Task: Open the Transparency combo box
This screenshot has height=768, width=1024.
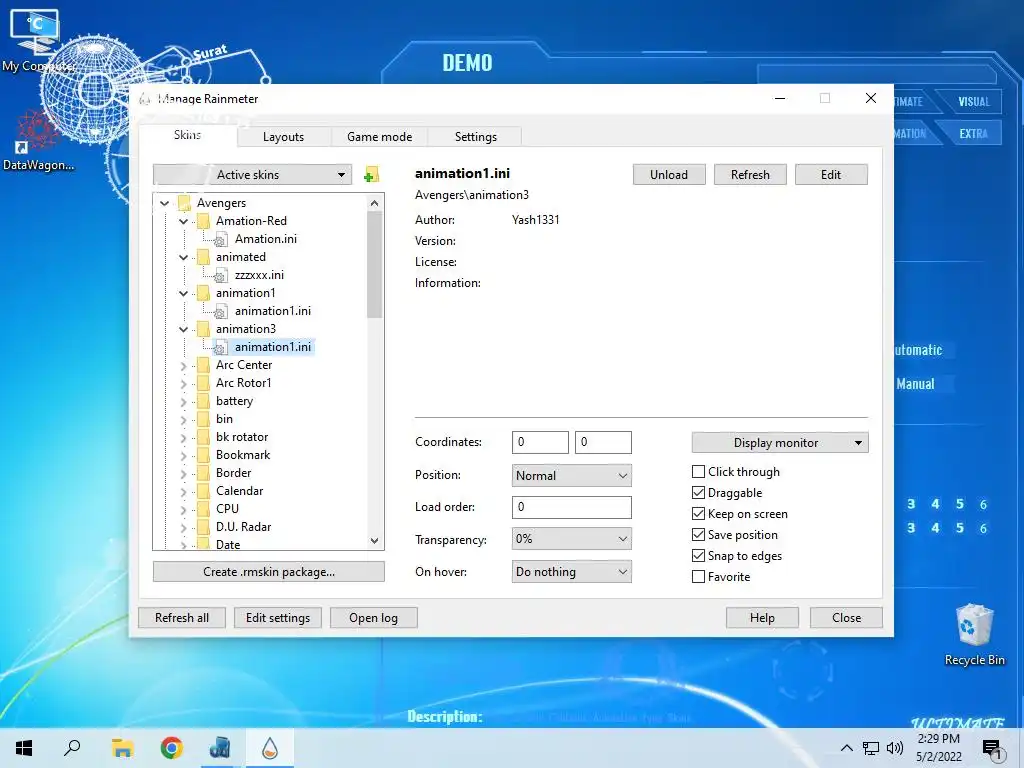Action: point(571,539)
